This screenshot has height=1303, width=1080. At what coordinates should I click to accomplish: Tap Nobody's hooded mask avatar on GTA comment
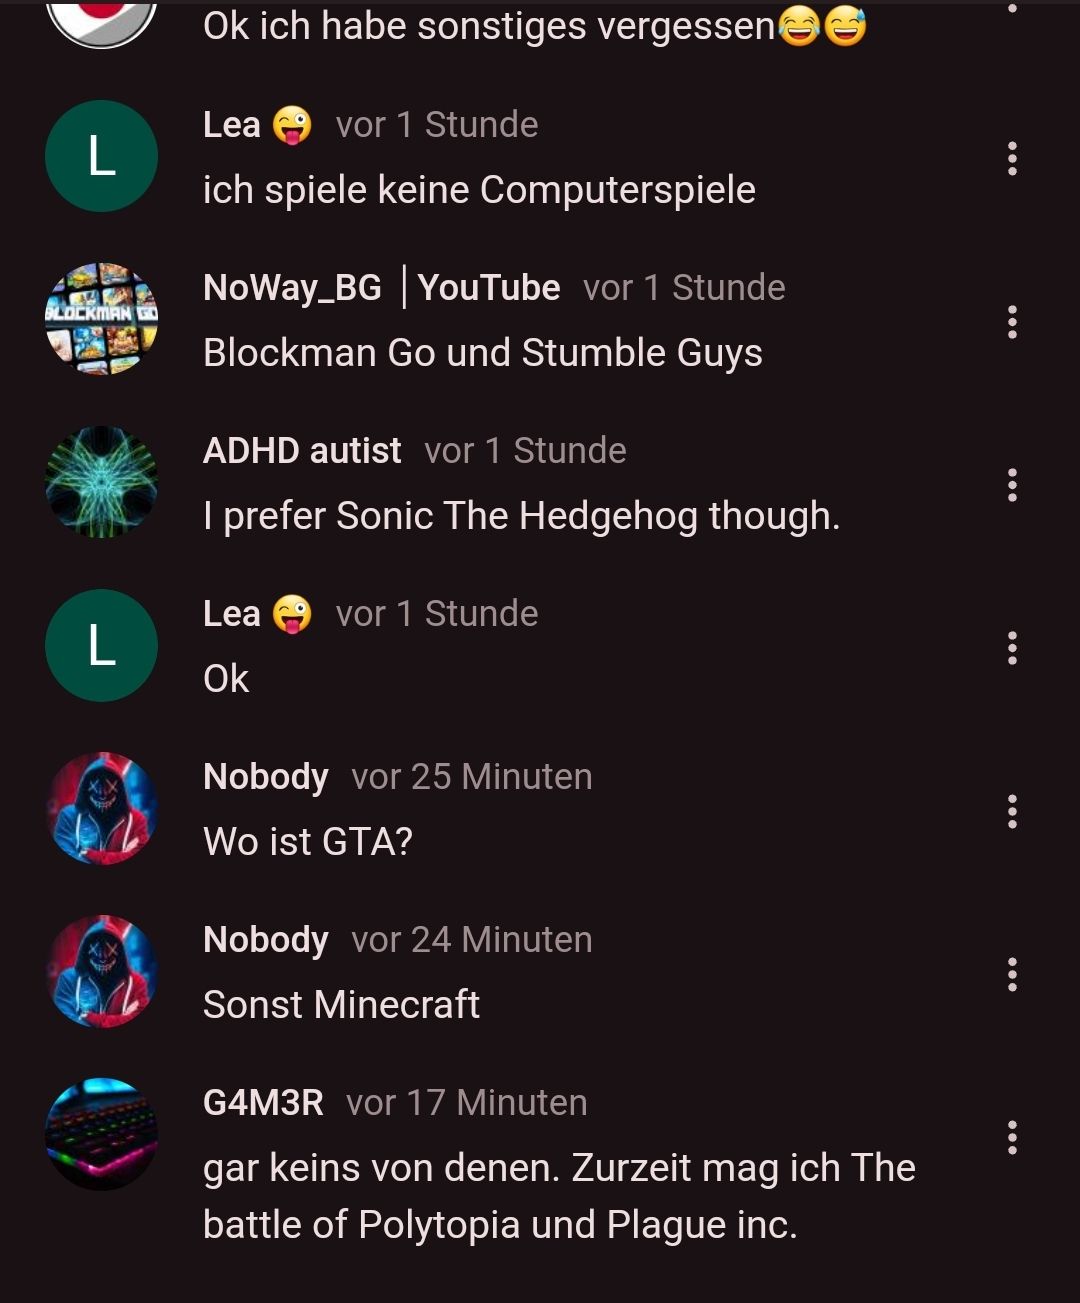tap(101, 808)
